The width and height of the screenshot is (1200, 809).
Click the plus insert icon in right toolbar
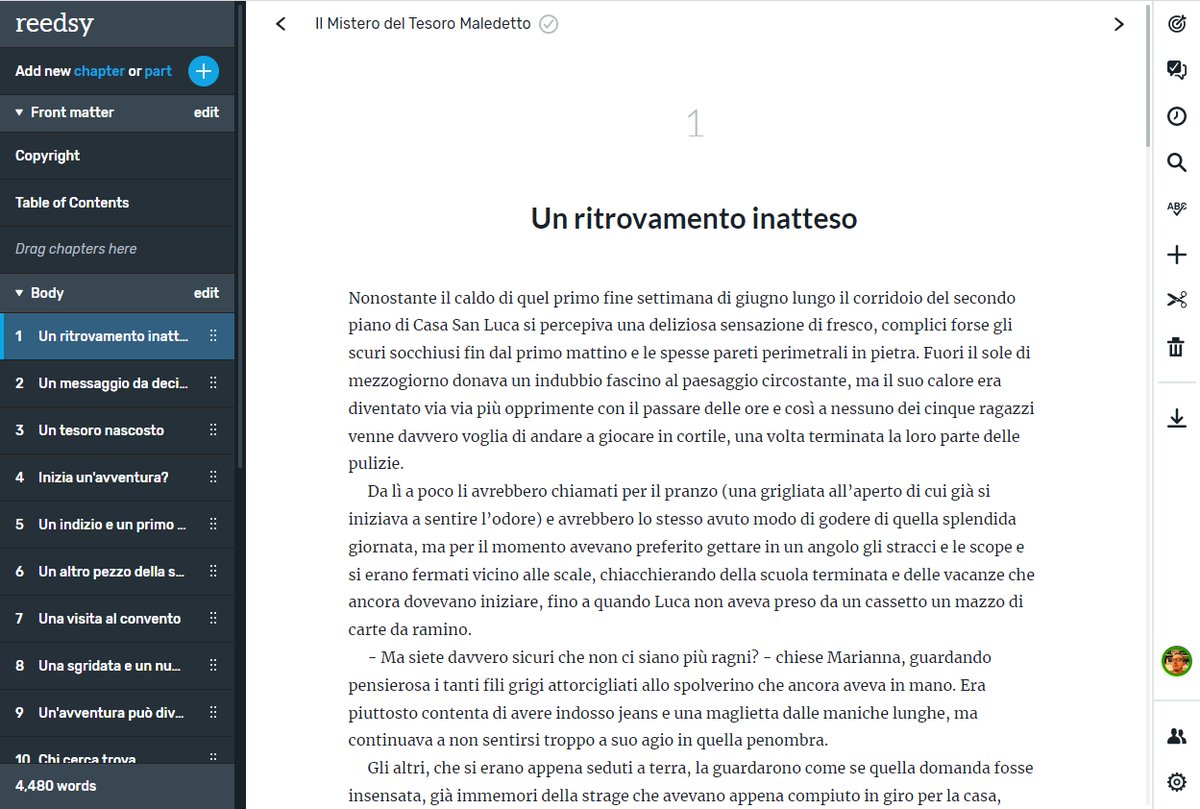pos(1177,254)
